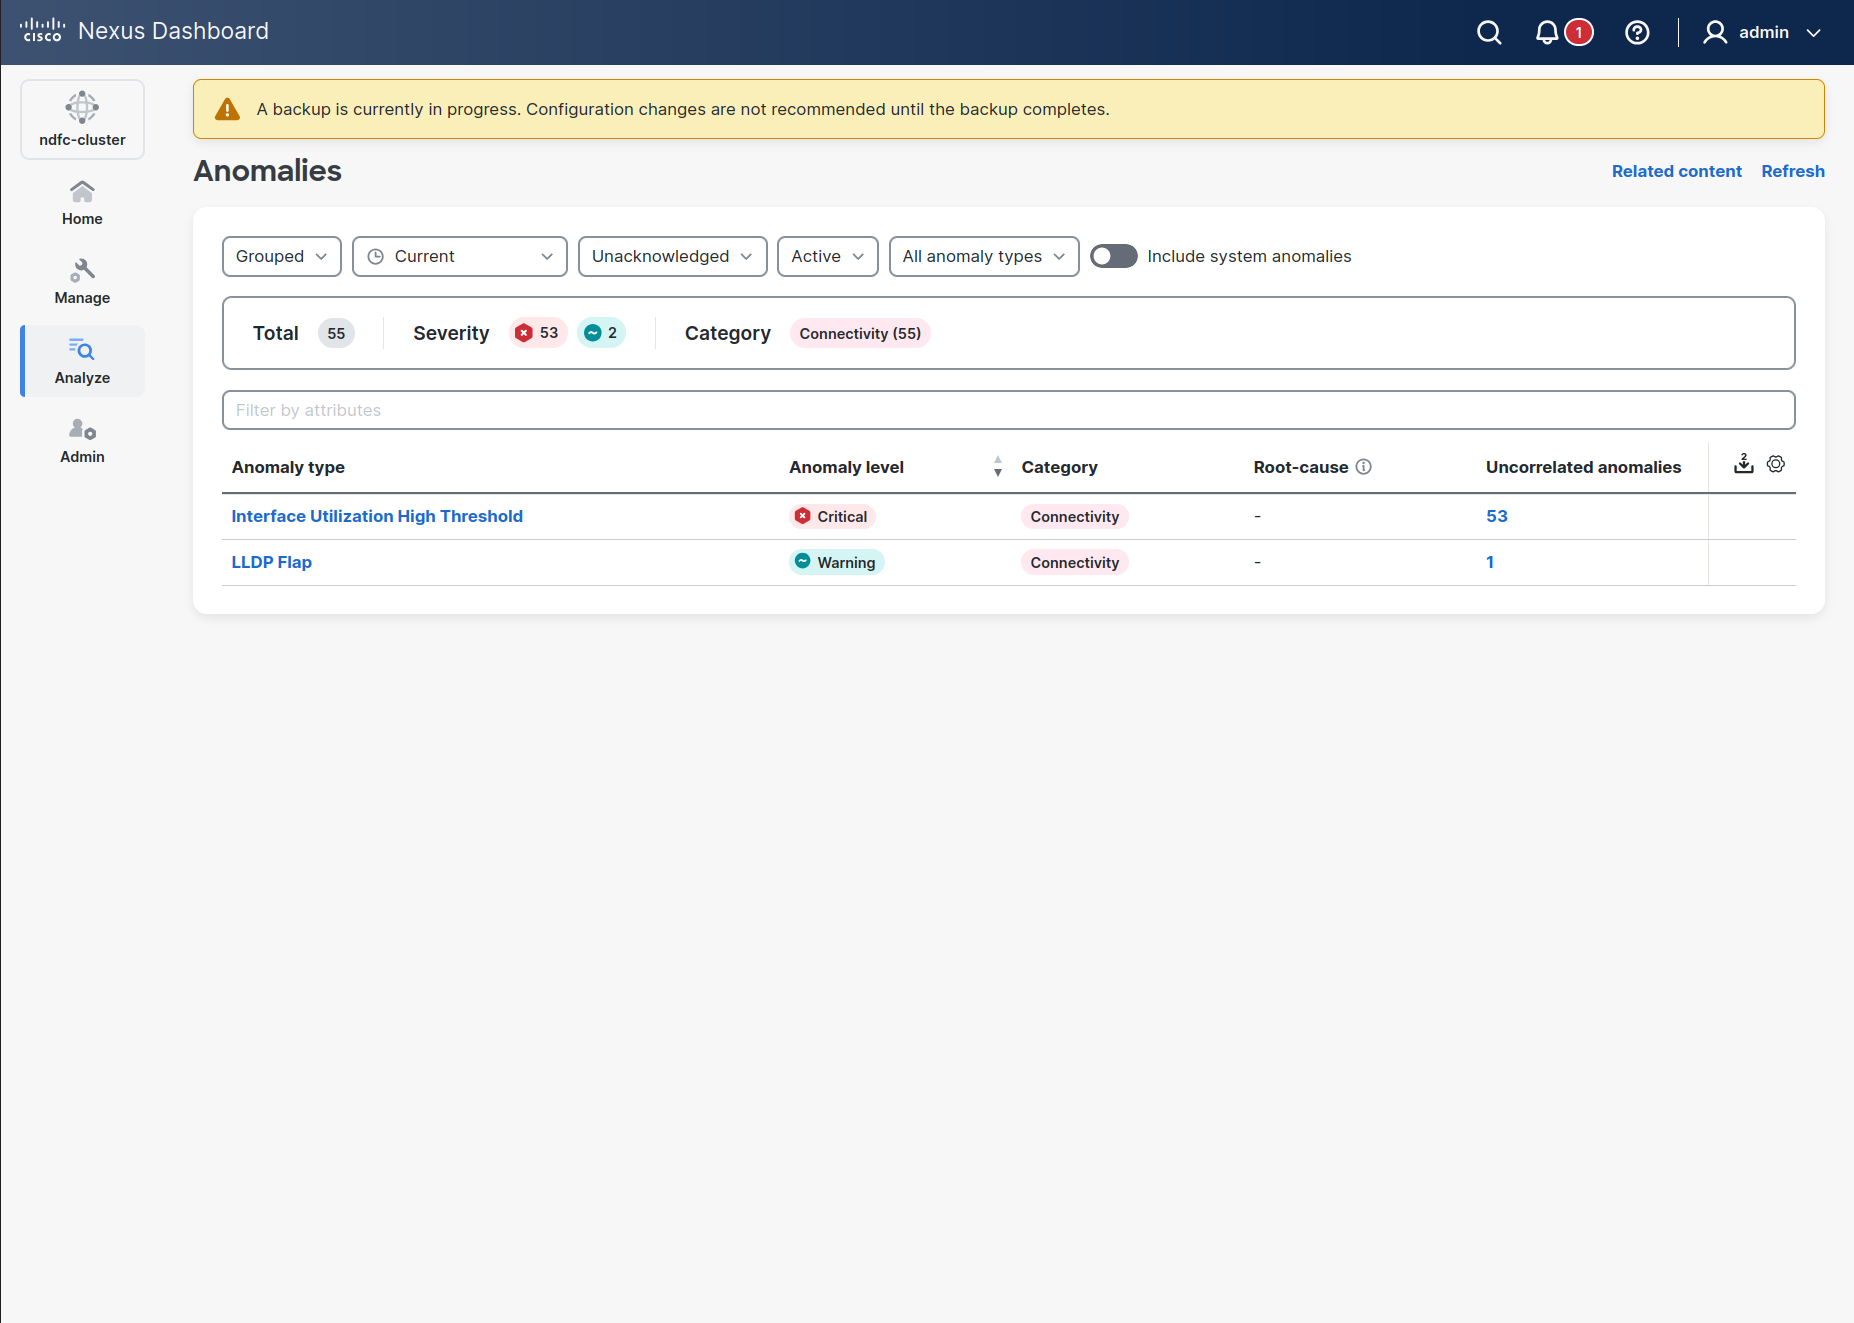Open the Active status dropdown
This screenshot has height=1323, width=1854.
click(x=828, y=257)
